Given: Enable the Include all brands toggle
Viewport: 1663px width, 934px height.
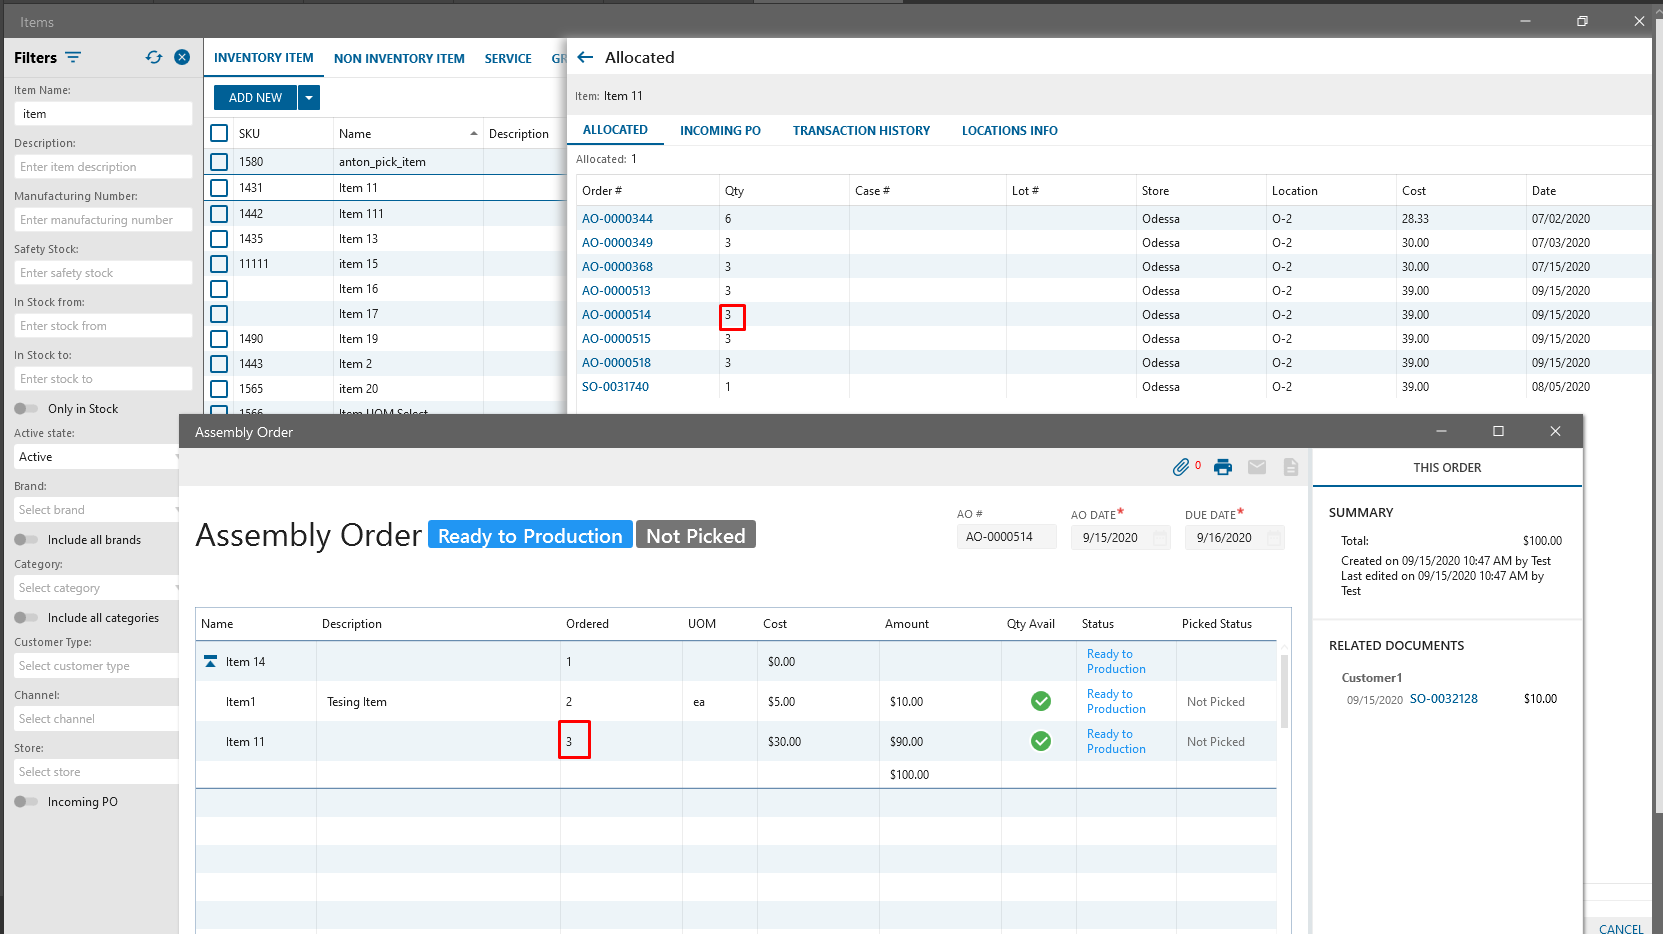Looking at the screenshot, I should 26,540.
